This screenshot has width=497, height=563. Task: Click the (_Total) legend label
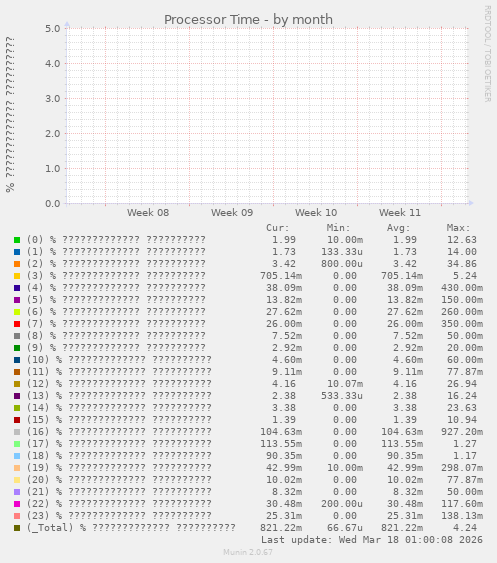point(131,528)
